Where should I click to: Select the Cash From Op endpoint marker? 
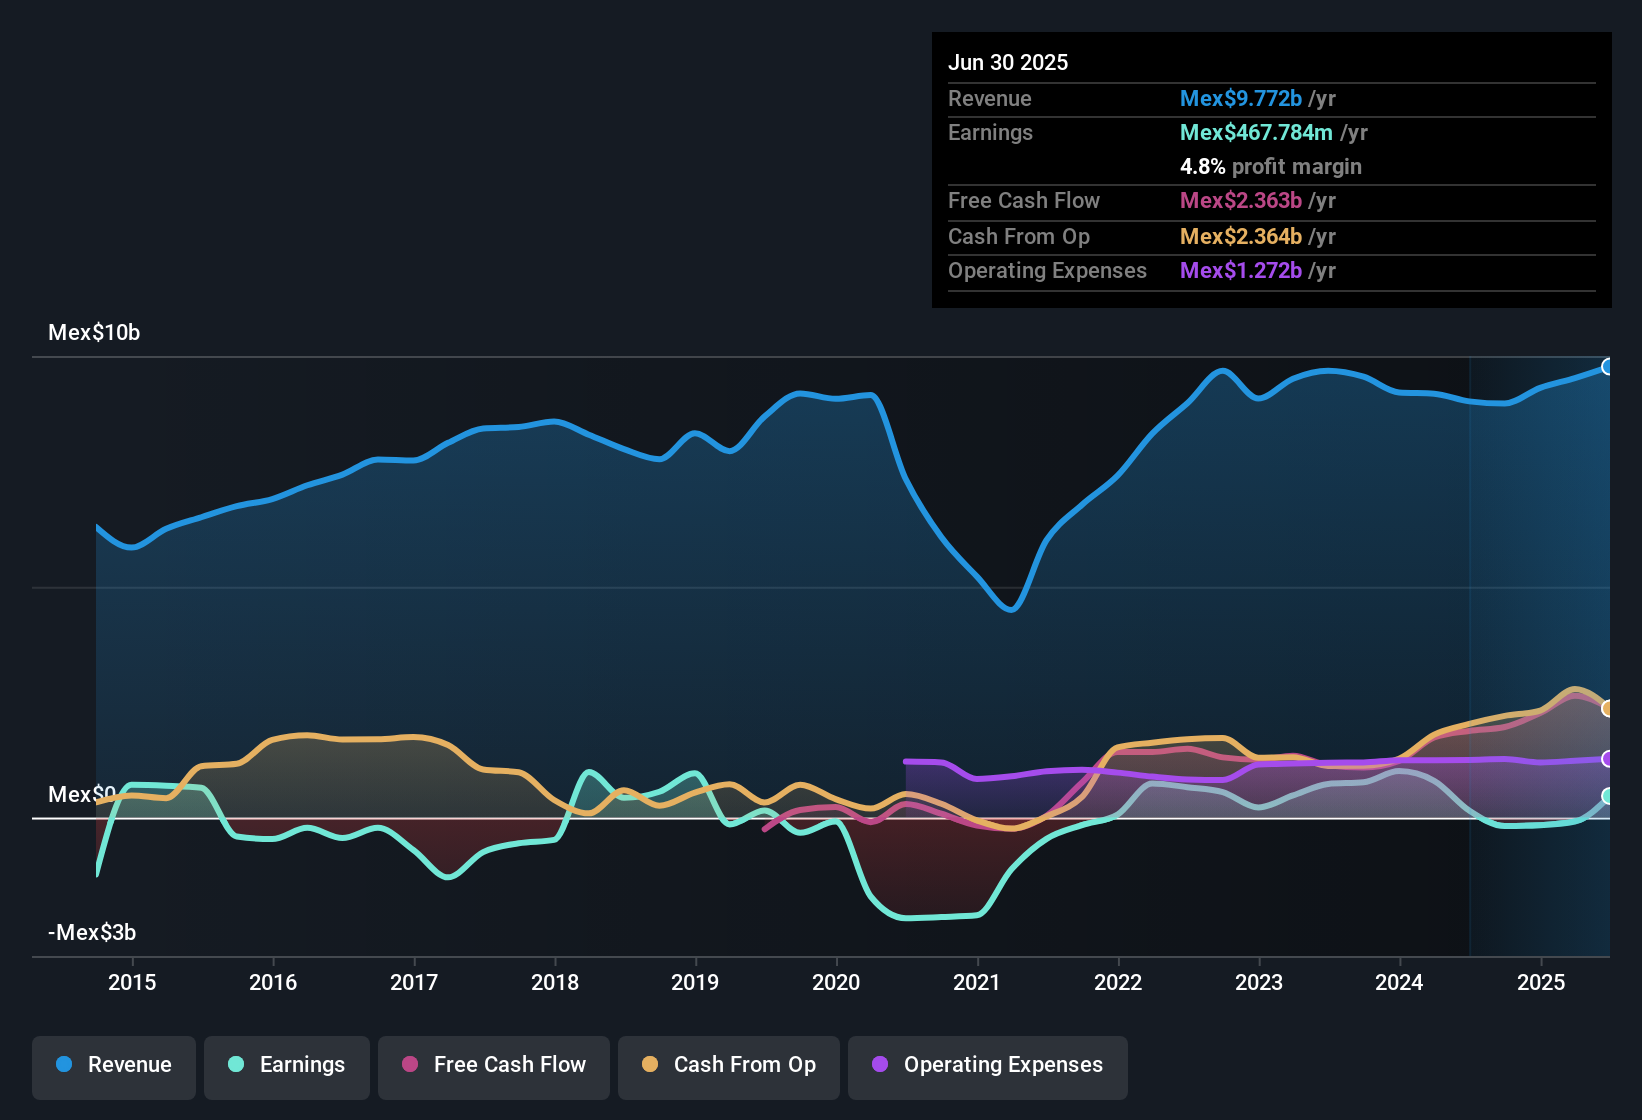pyautogui.click(x=1608, y=707)
